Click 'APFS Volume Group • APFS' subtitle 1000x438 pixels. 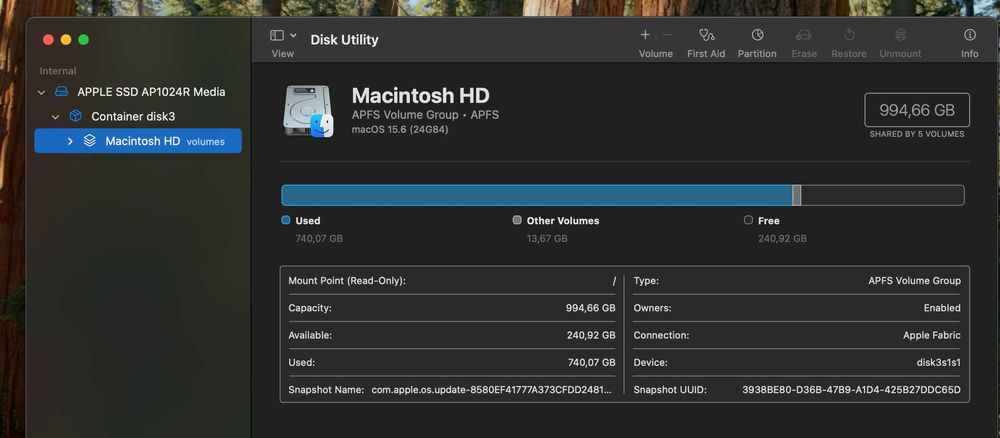point(425,115)
